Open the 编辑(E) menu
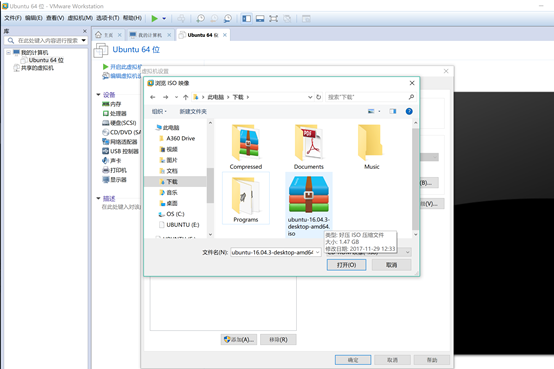Viewport: 554px width, 369px height. click(34, 18)
